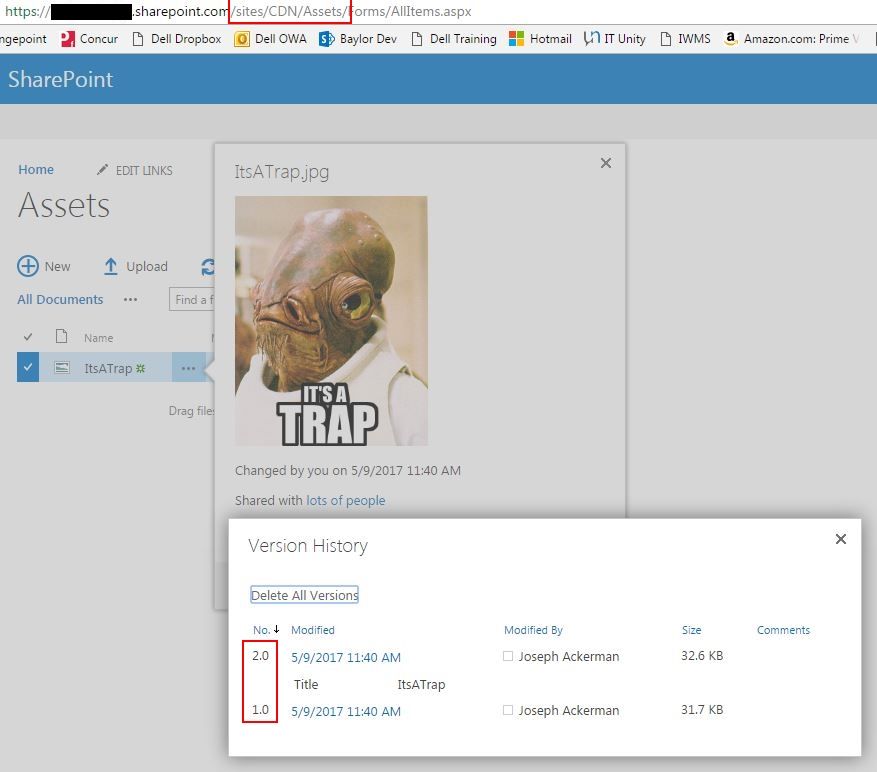Click version number 1.0

coord(260,710)
